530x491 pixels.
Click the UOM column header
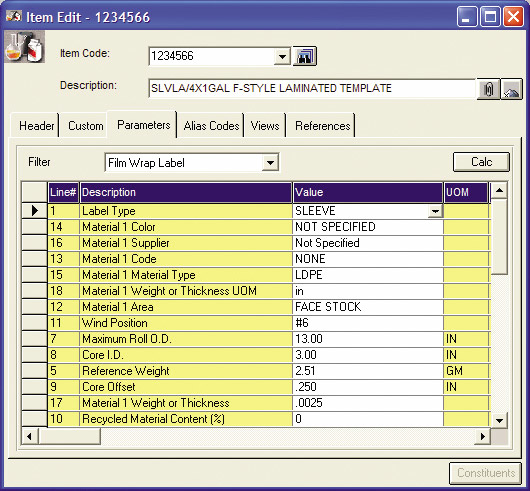(x=466, y=192)
